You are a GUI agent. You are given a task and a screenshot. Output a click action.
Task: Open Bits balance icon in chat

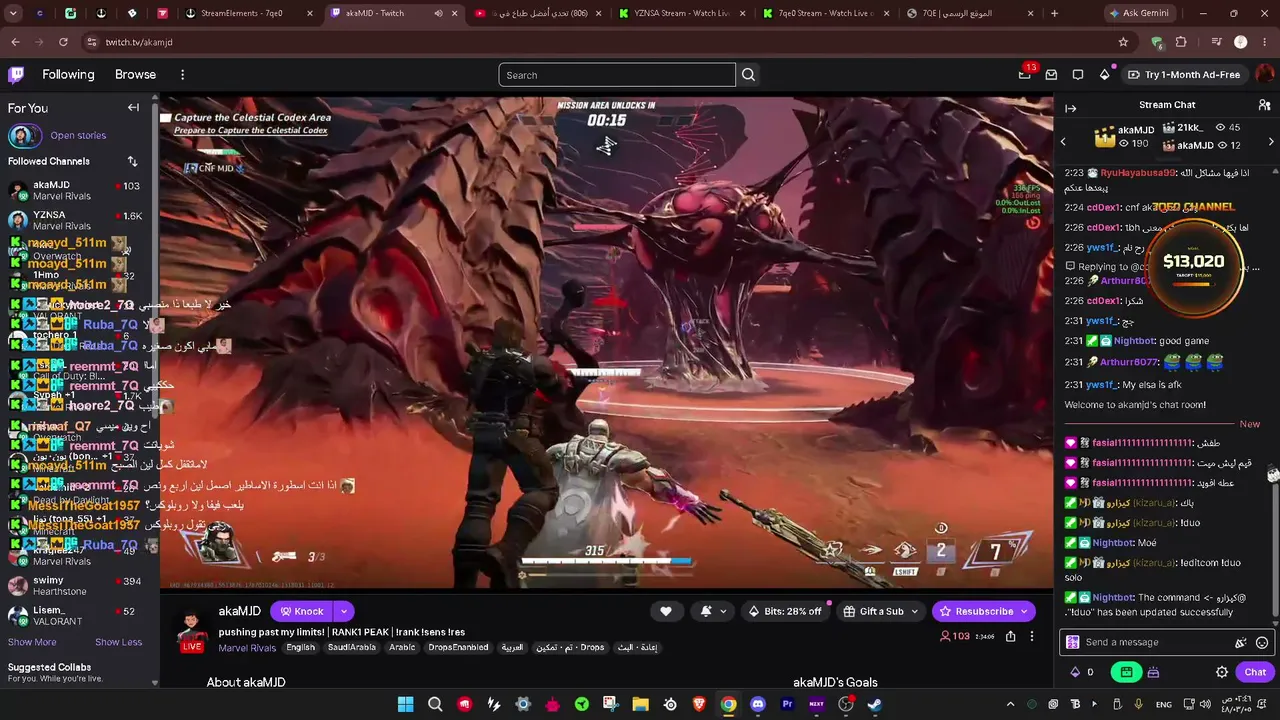tap(1075, 672)
